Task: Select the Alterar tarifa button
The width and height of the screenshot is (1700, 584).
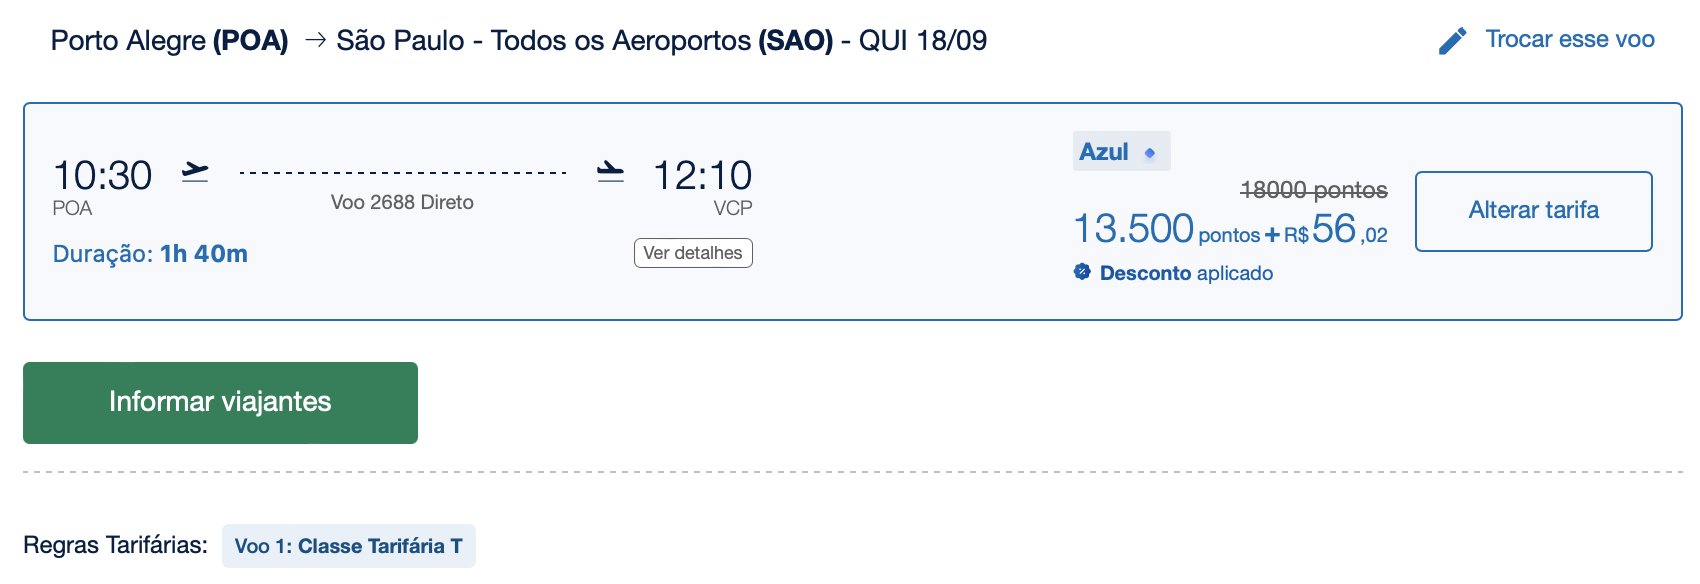Action: pyautogui.click(x=1534, y=211)
